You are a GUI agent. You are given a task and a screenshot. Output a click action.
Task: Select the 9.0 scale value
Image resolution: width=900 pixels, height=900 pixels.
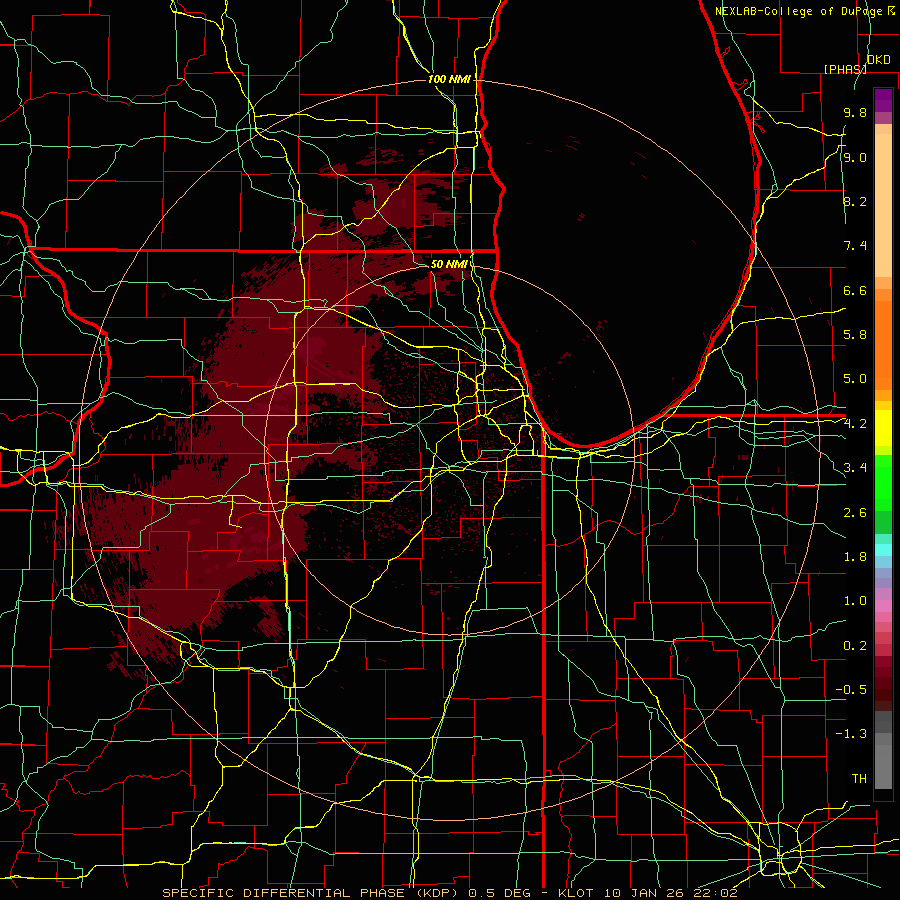855,157
